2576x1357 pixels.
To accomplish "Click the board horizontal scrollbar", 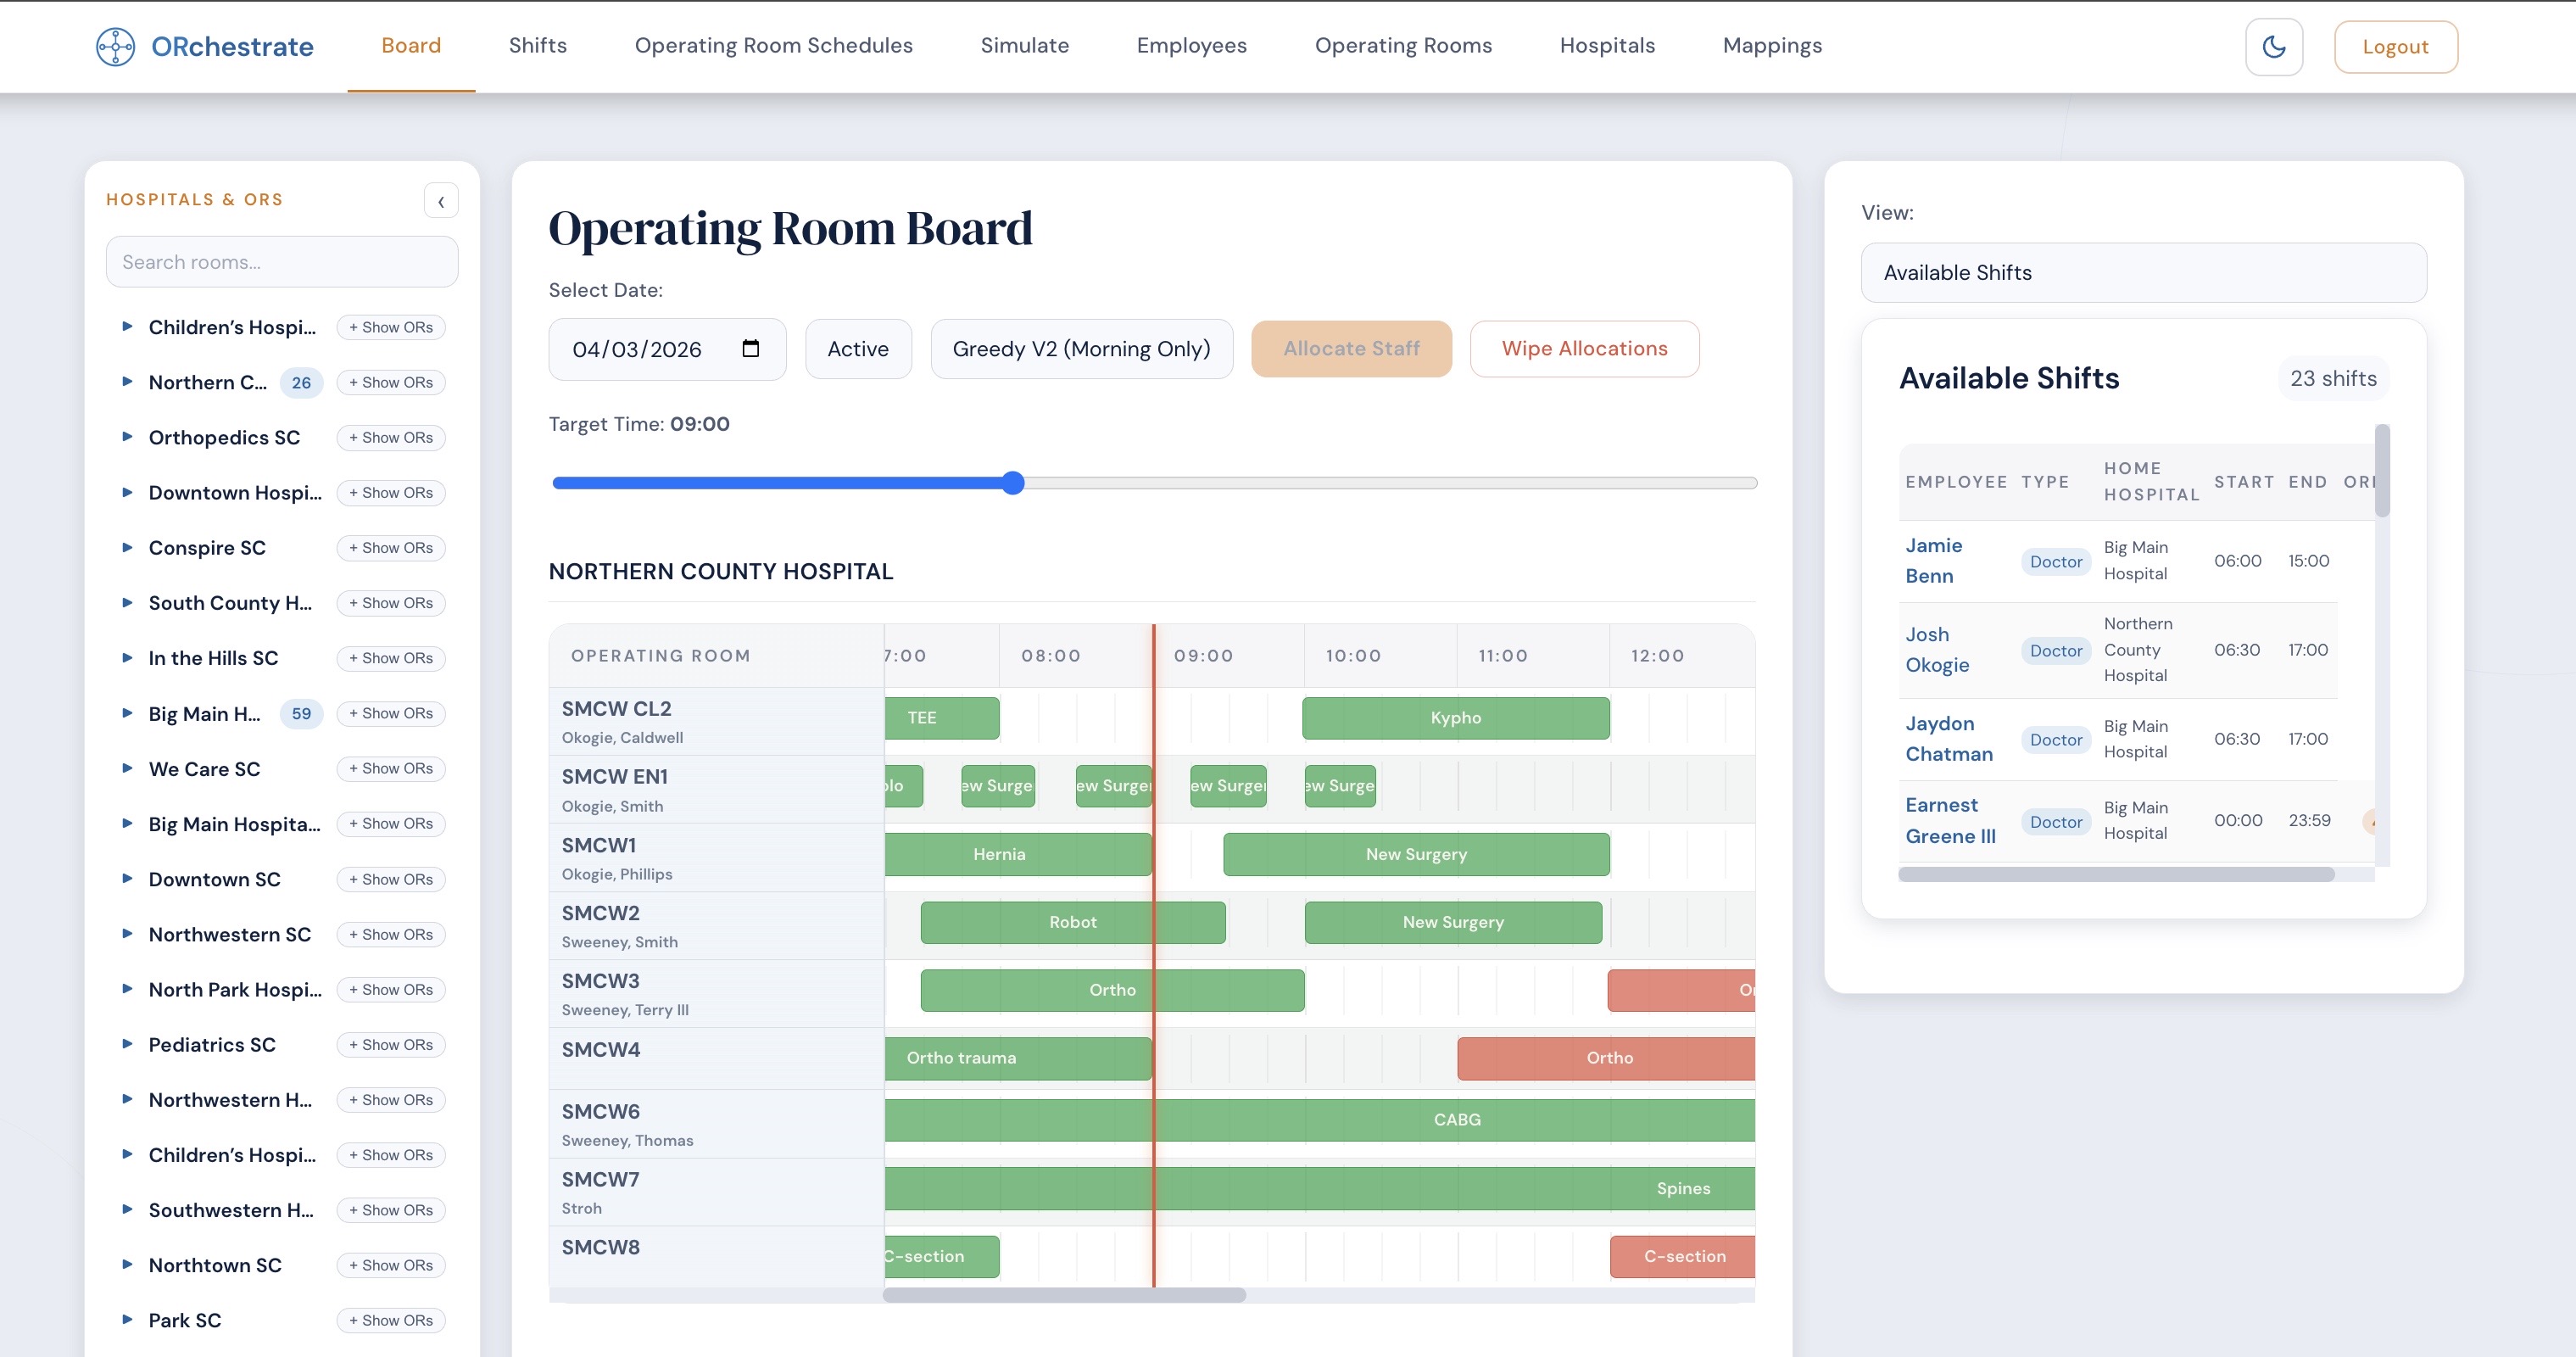I will point(1064,1295).
